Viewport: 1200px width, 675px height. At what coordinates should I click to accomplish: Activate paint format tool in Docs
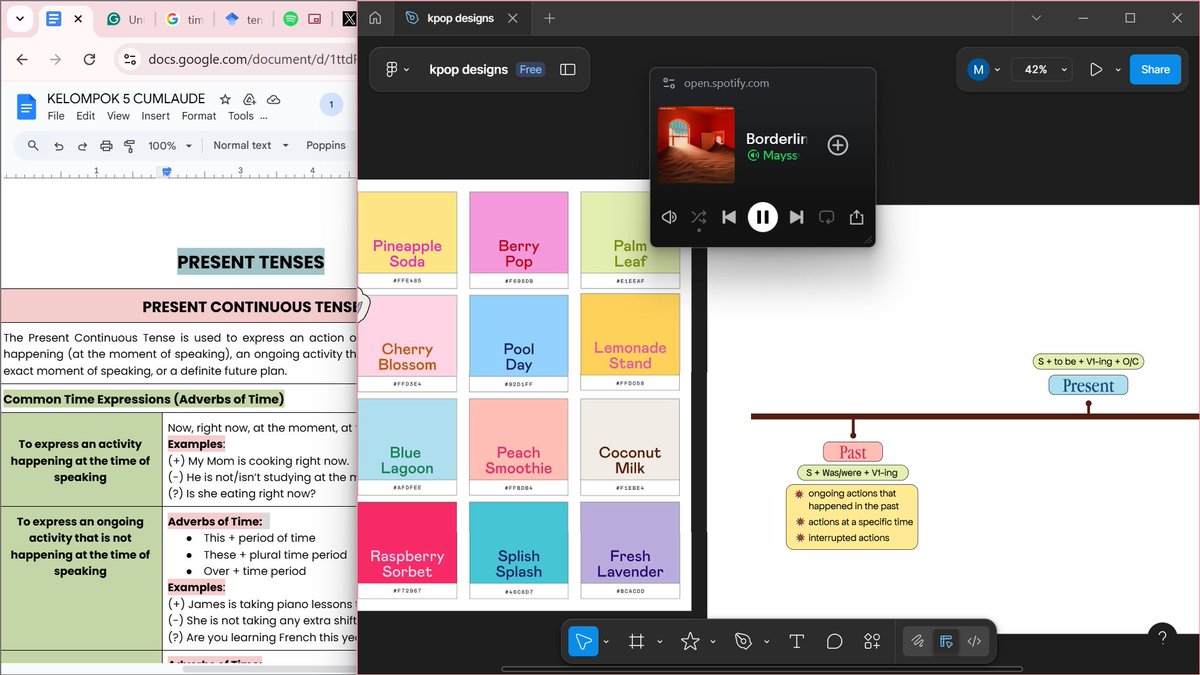130,145
